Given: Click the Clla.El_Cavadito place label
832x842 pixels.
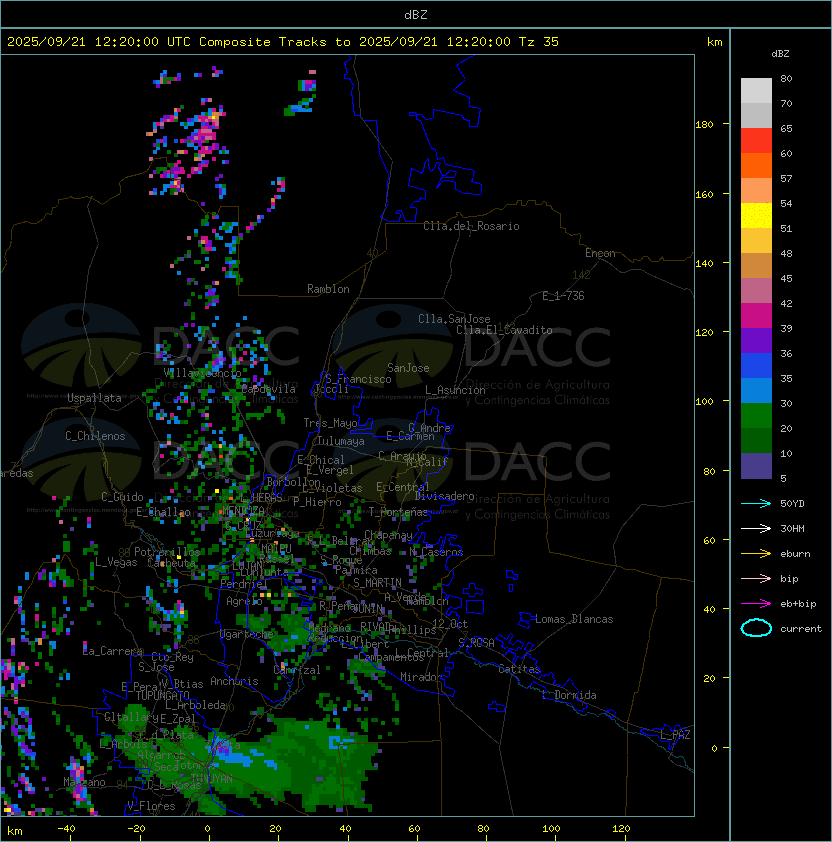Looking at the screenshot, I should (x=504, y=330).
